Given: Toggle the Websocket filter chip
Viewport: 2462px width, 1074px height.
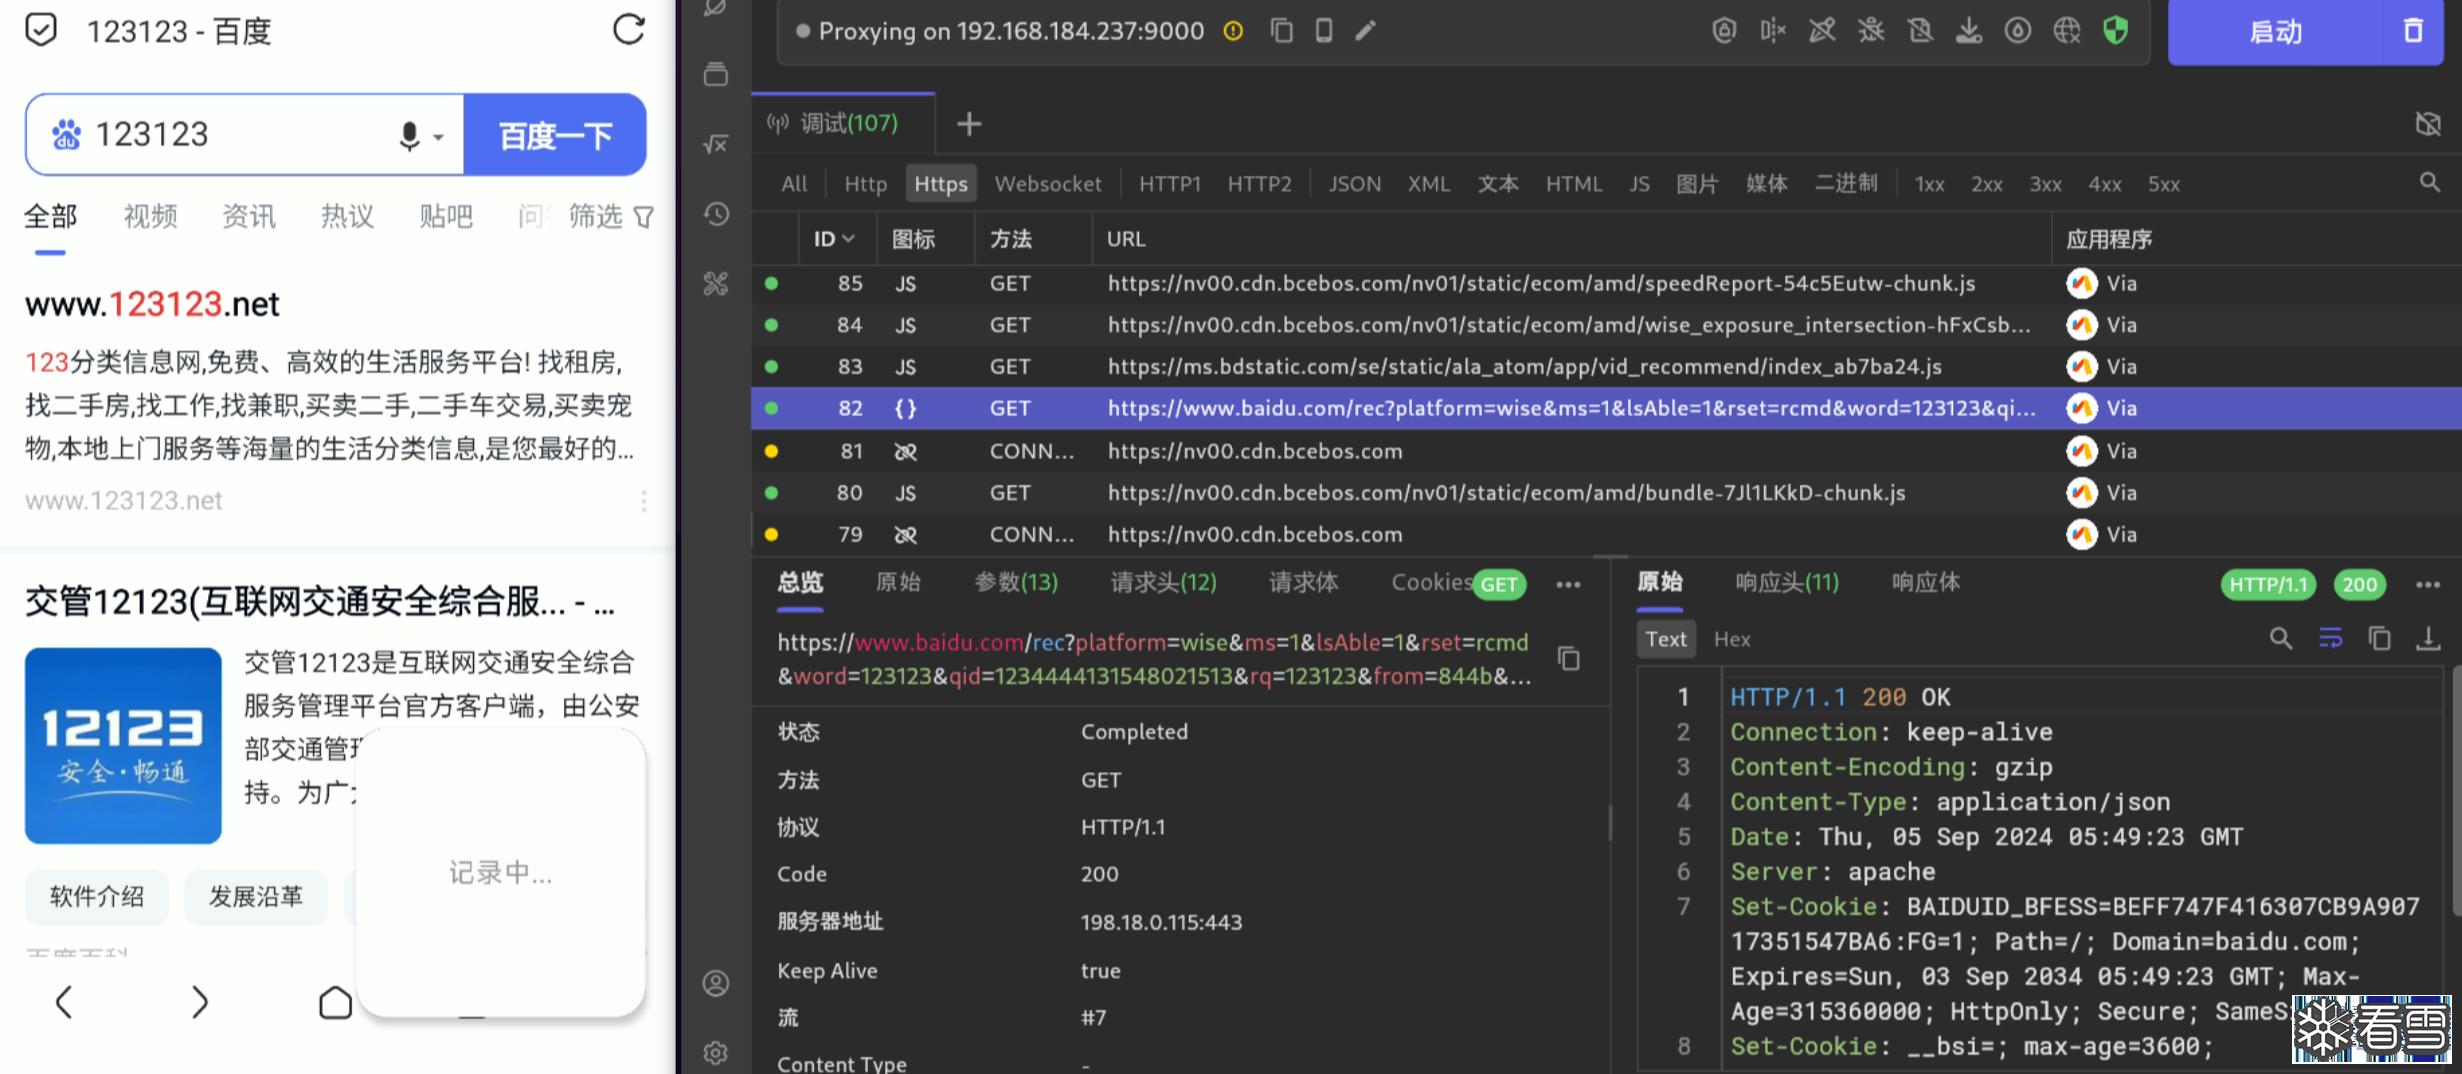Looking at the screenshot, I should (1048, 184).
